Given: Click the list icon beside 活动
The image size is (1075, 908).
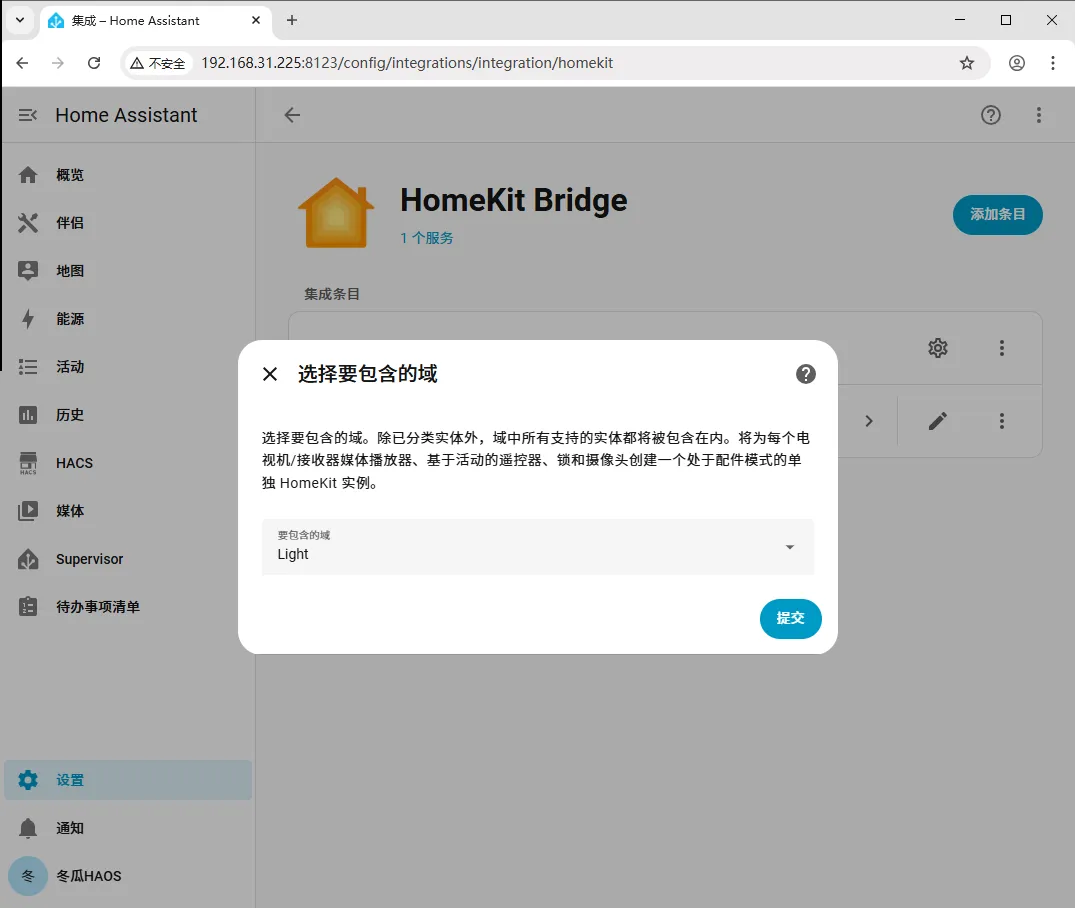Looking at the screenshot, I should coord(27,367).
